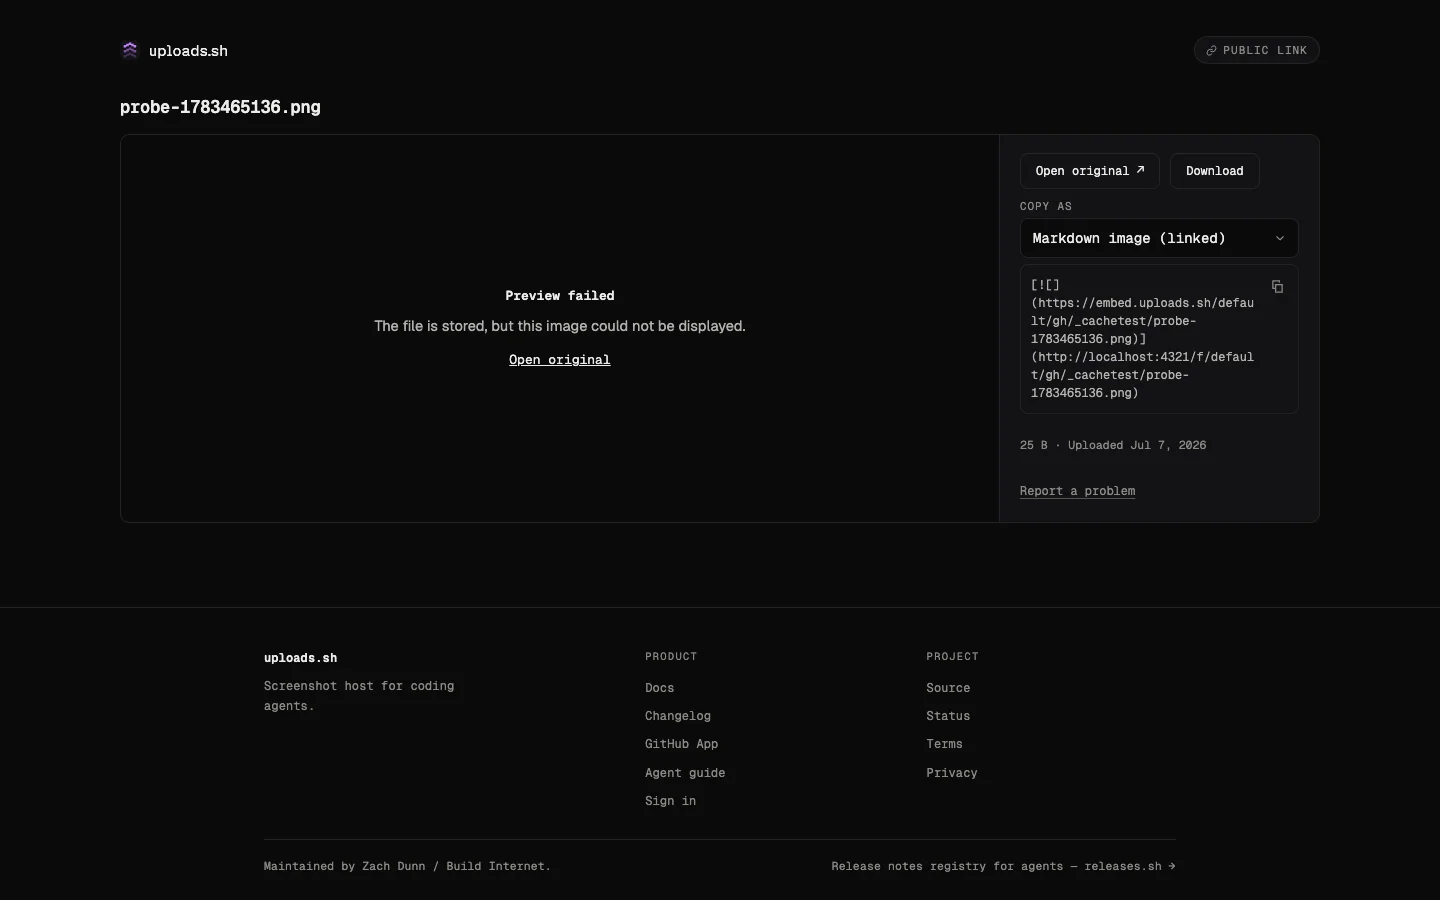Click 'Screenshot host for coding agents.' tagline
The width and height of the screenshot is (1440, 900).
point(359,696)
